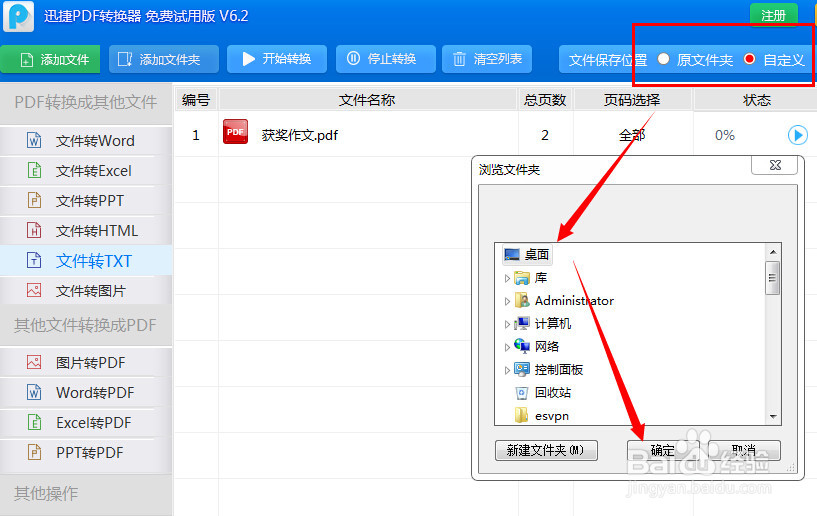The height and width of the screenshot is (516, 817).
Task: Select the 原文件夹 radio button
Action: click(x=663, y=59)
